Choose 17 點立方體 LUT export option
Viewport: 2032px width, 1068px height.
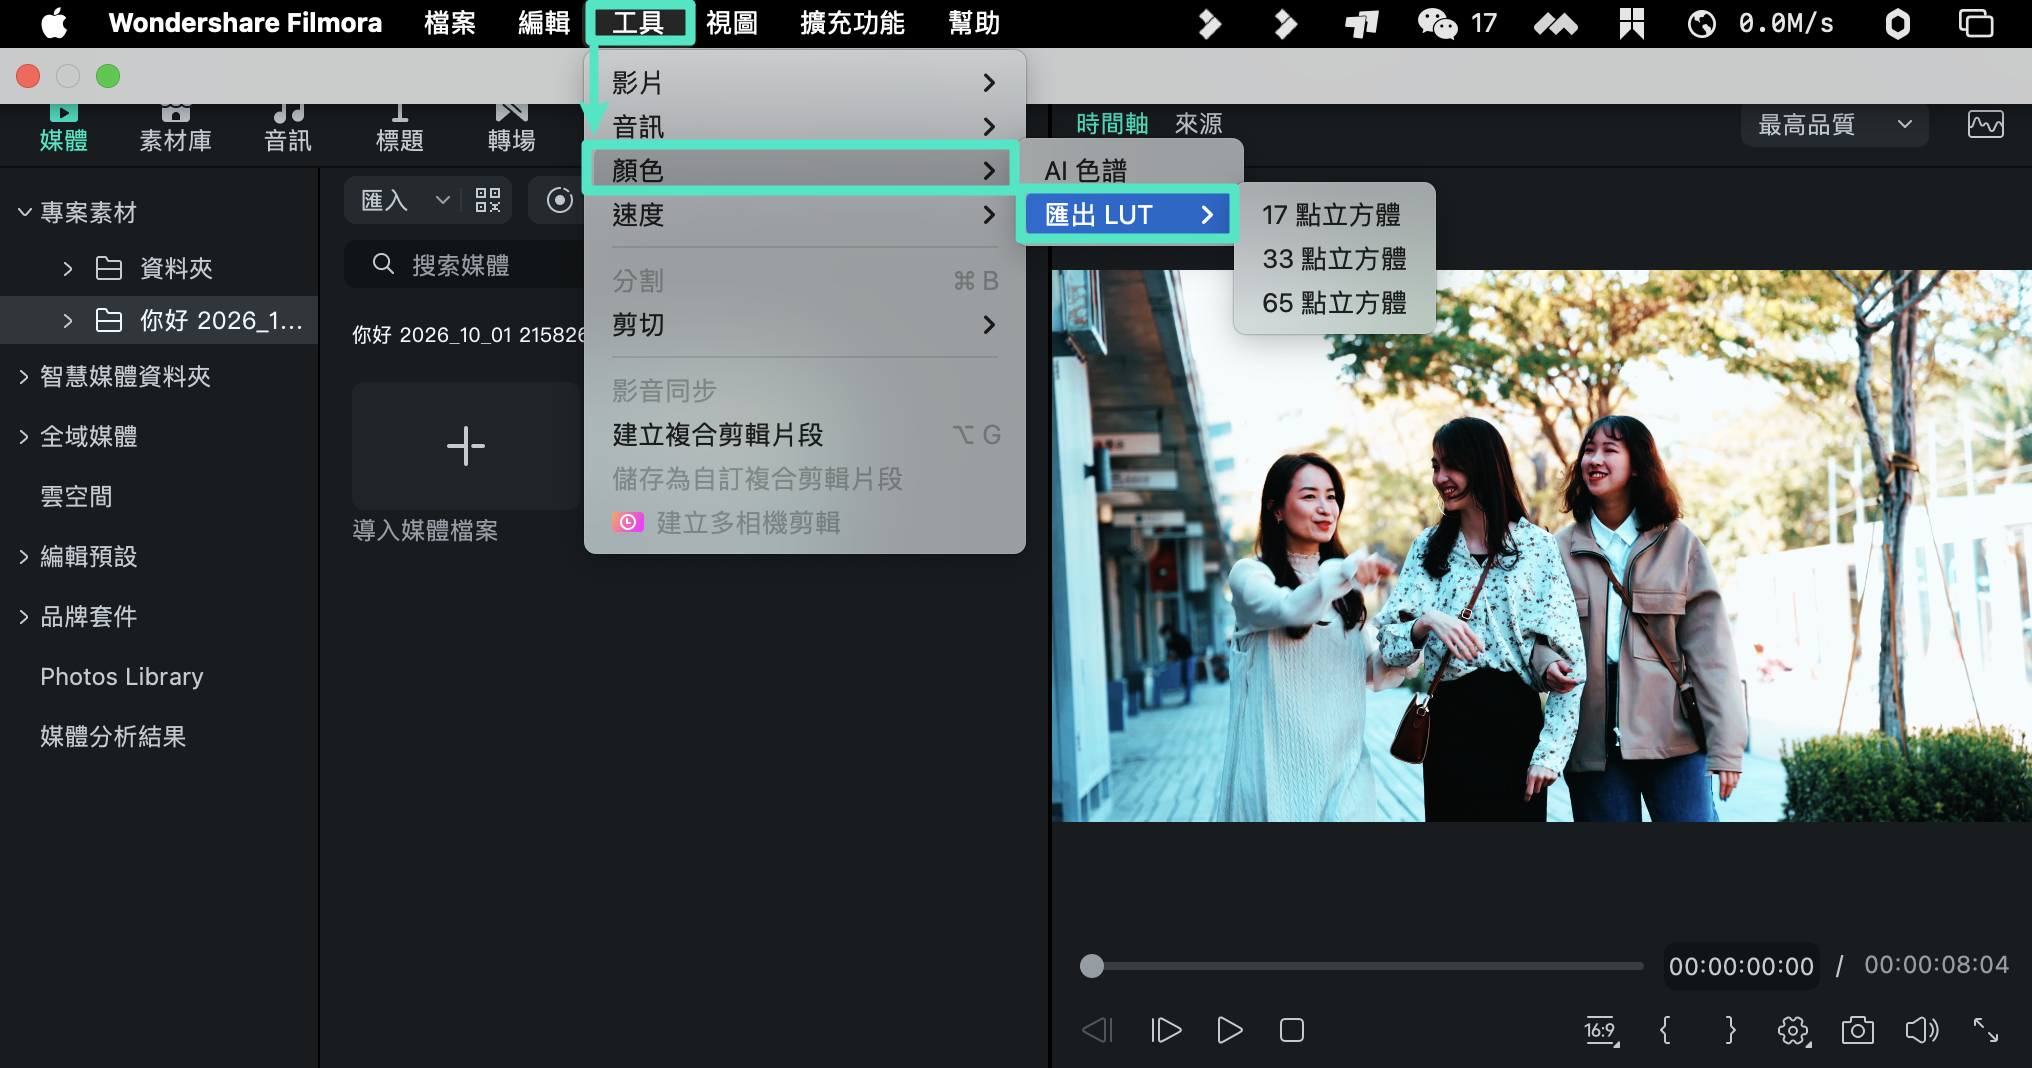click(x=1334, y=214)
